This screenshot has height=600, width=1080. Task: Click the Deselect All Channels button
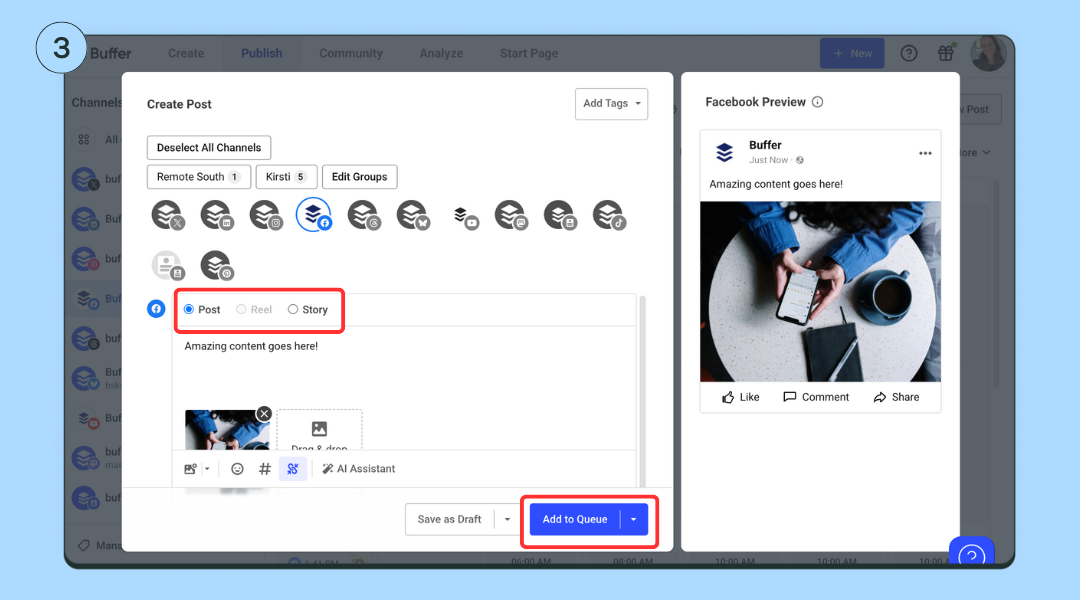(x=208, y=147)
